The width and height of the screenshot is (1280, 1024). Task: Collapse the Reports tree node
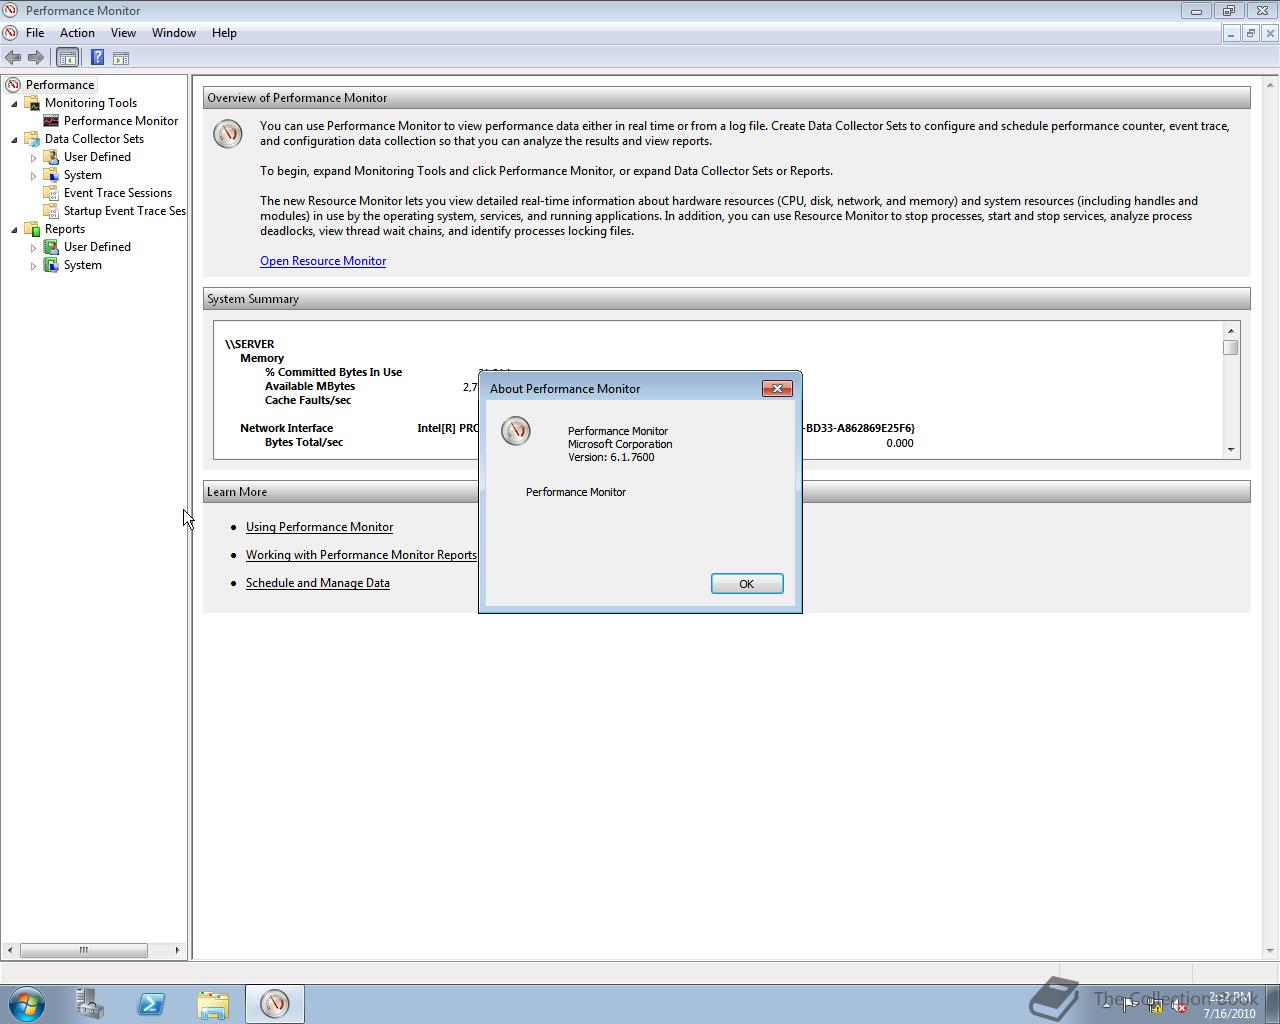pyautogui.click(x=14, y=229)
